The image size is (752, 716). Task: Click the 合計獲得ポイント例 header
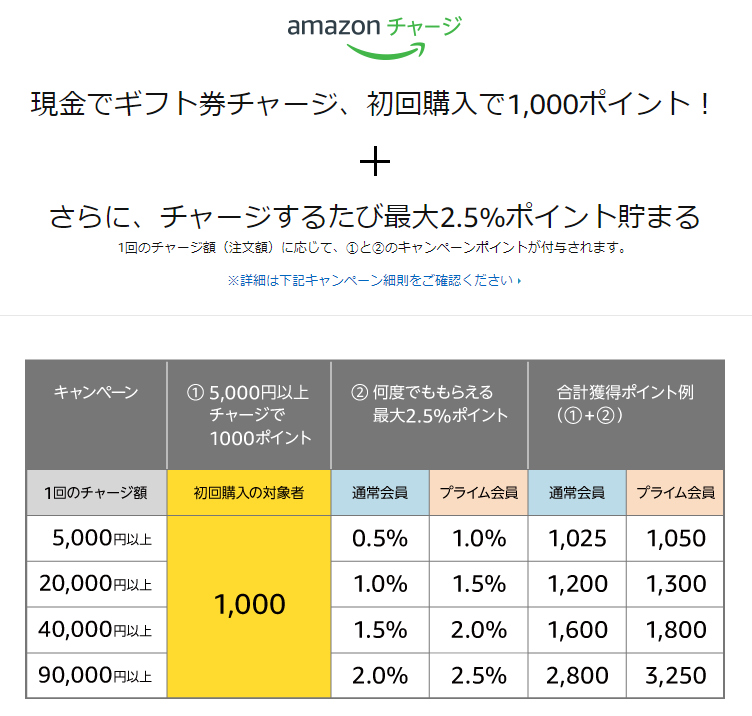click(625, 404)
